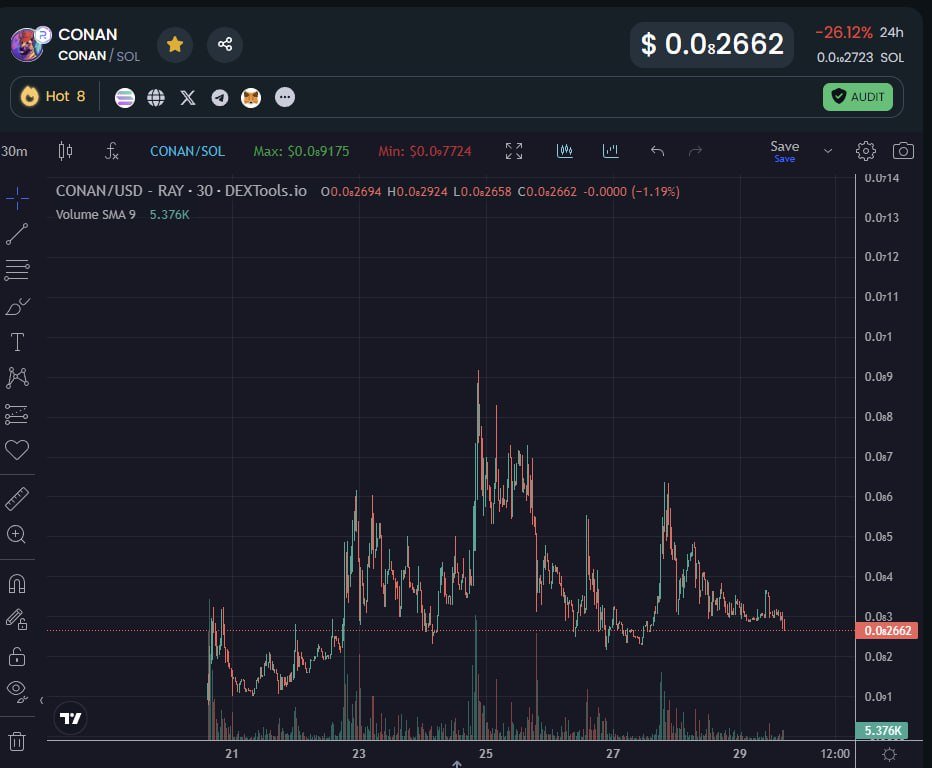Toggle stay in drawing mode pencil-lock
Image resolution: width=932 pixels, height=768 pixels.
17,620
